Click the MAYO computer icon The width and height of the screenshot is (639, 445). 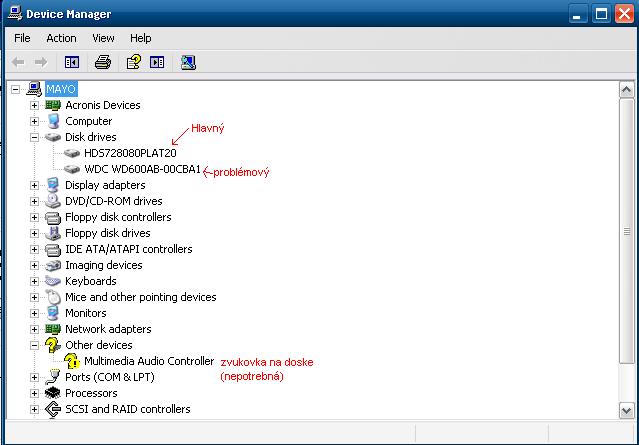click(34, 89)
